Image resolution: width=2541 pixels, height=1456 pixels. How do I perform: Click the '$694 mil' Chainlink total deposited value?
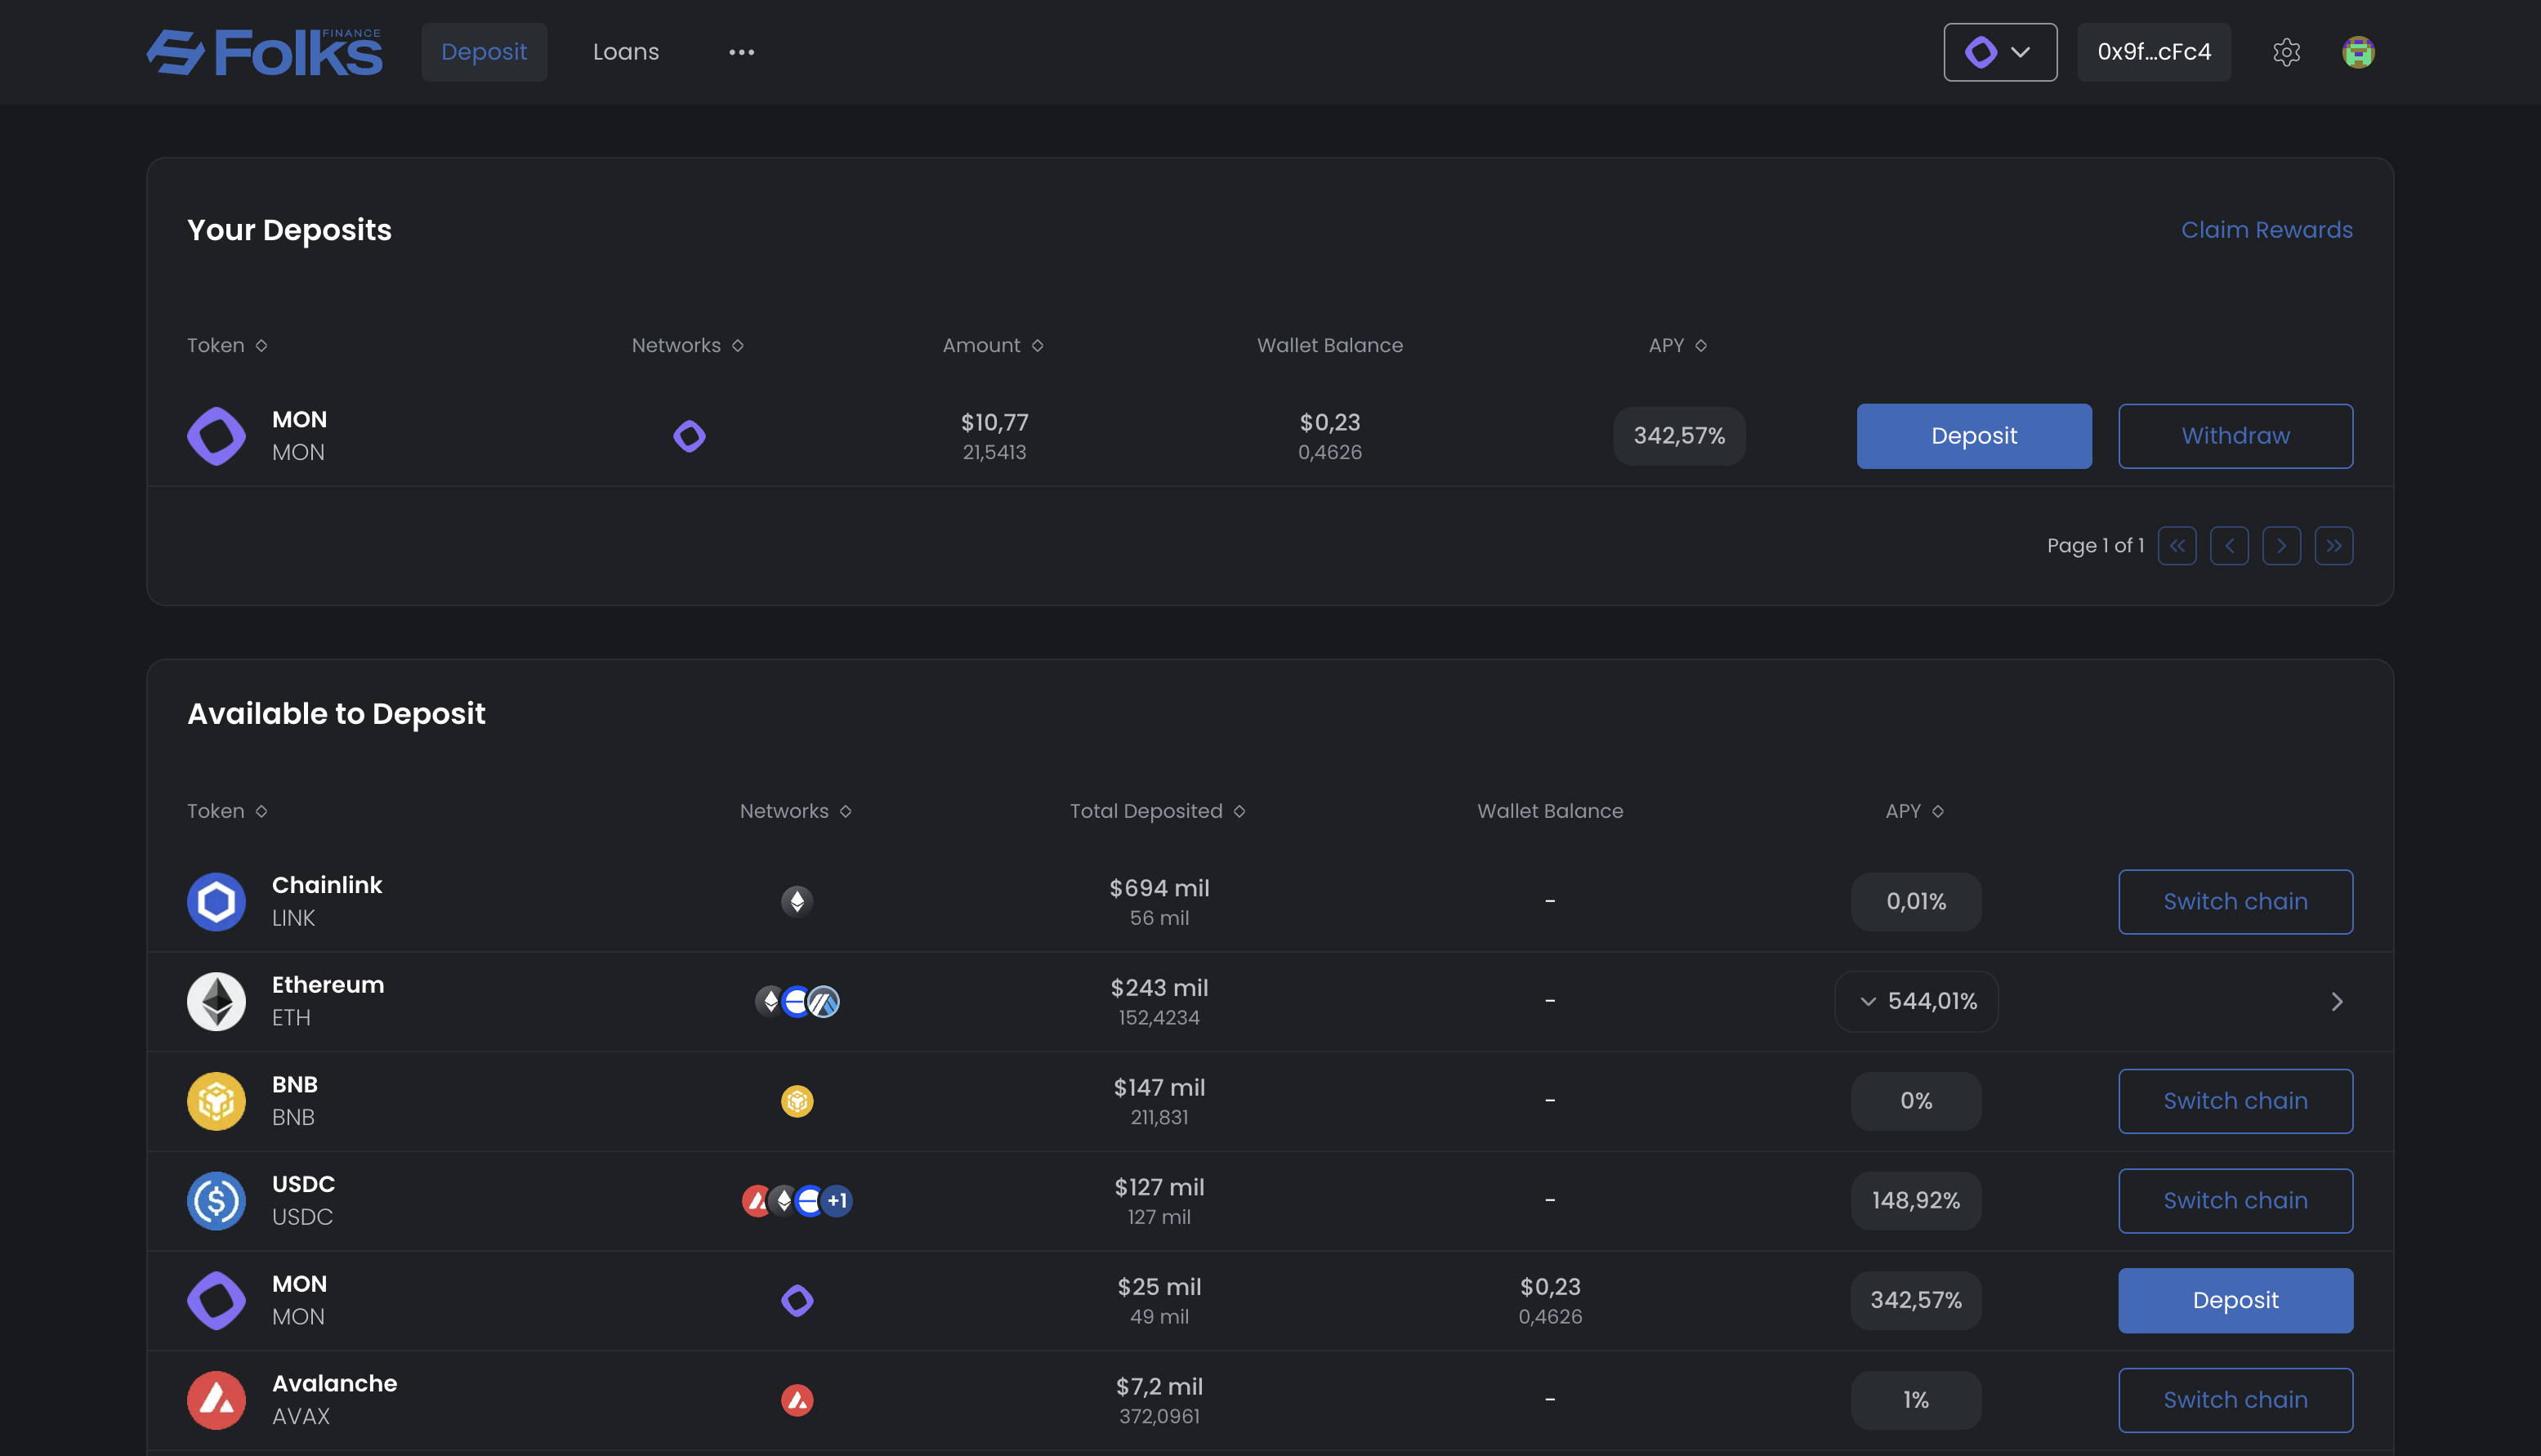[1159, 888]
